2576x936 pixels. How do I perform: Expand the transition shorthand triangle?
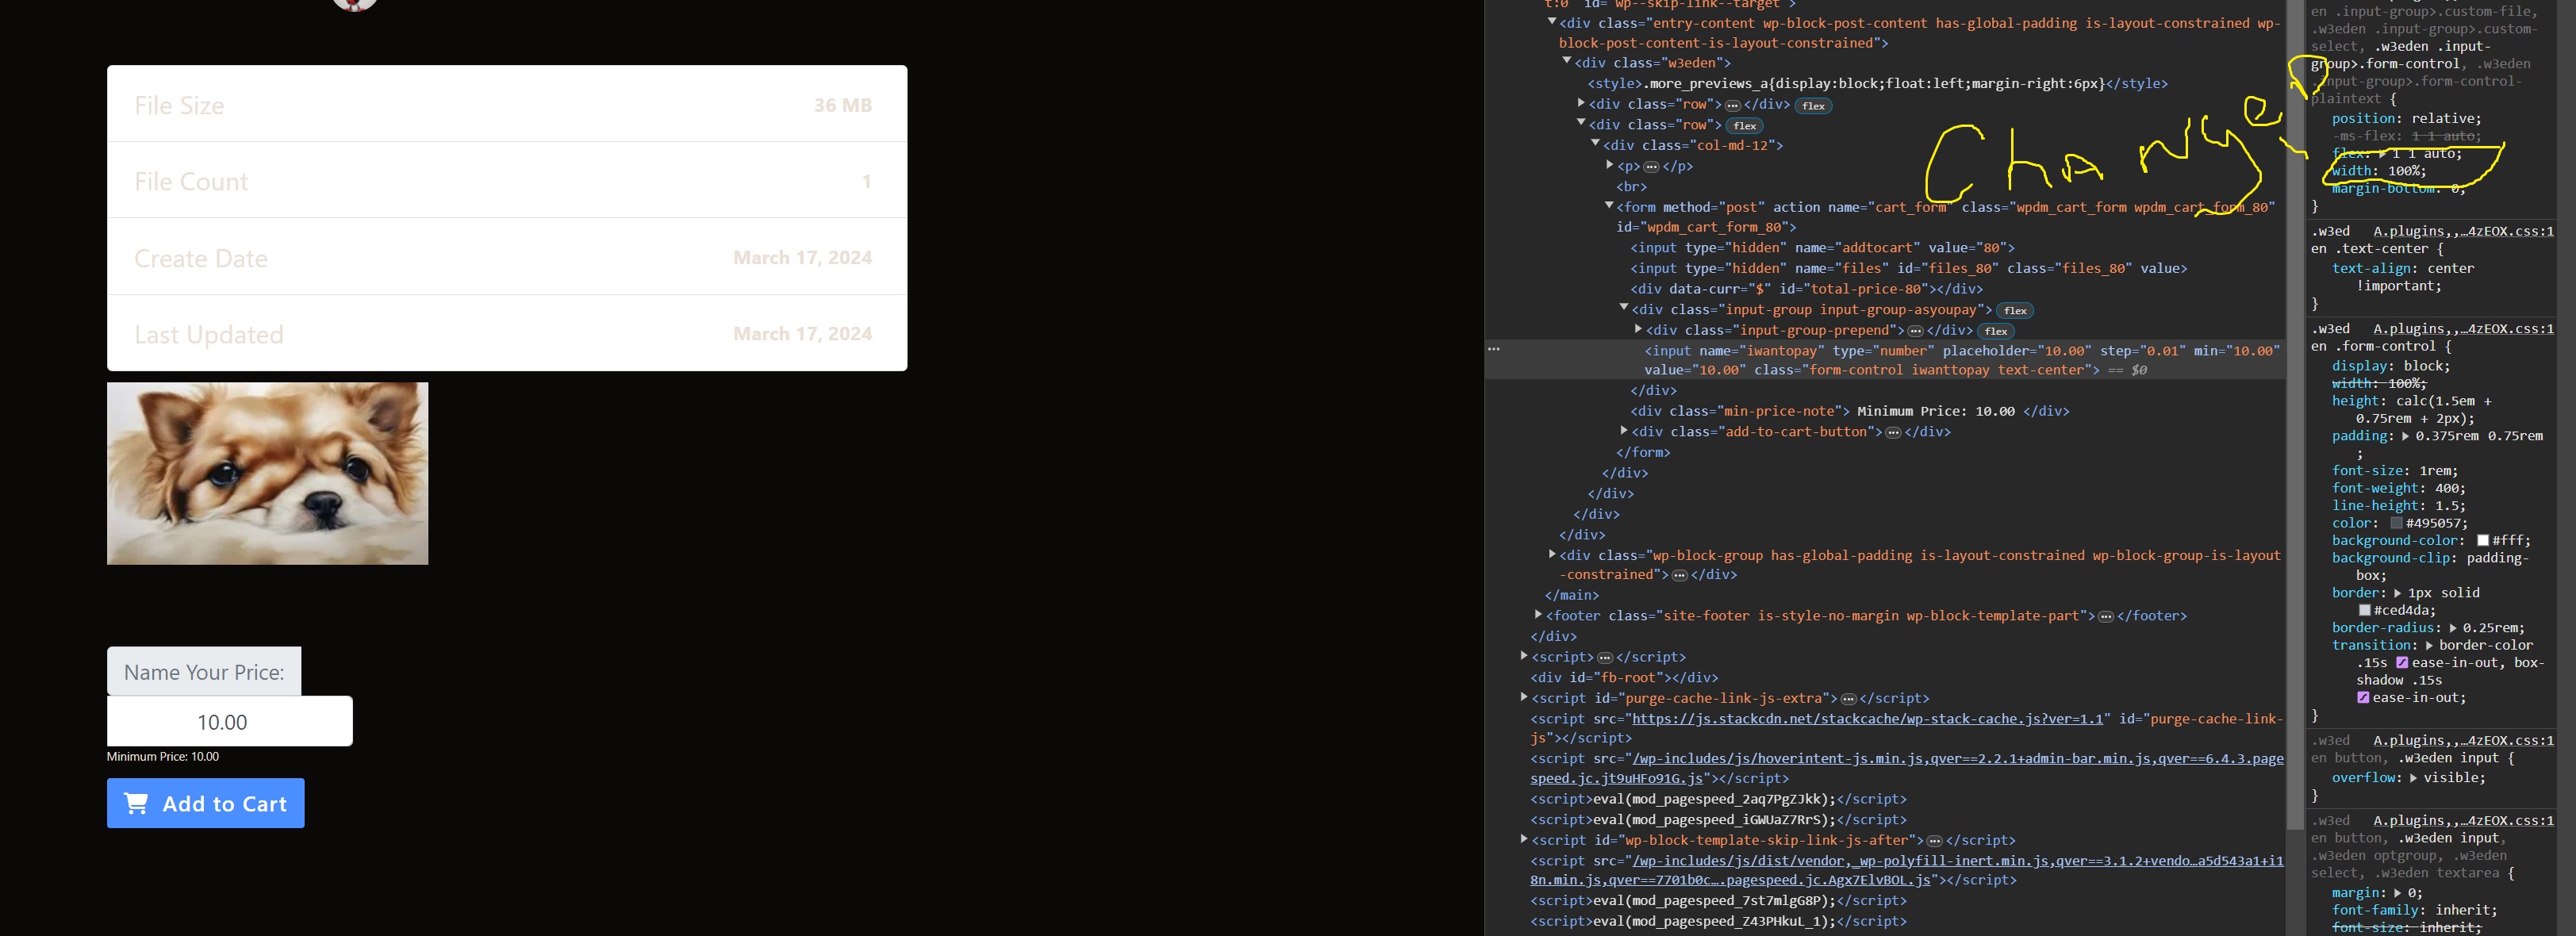[x=2429, y=645]
